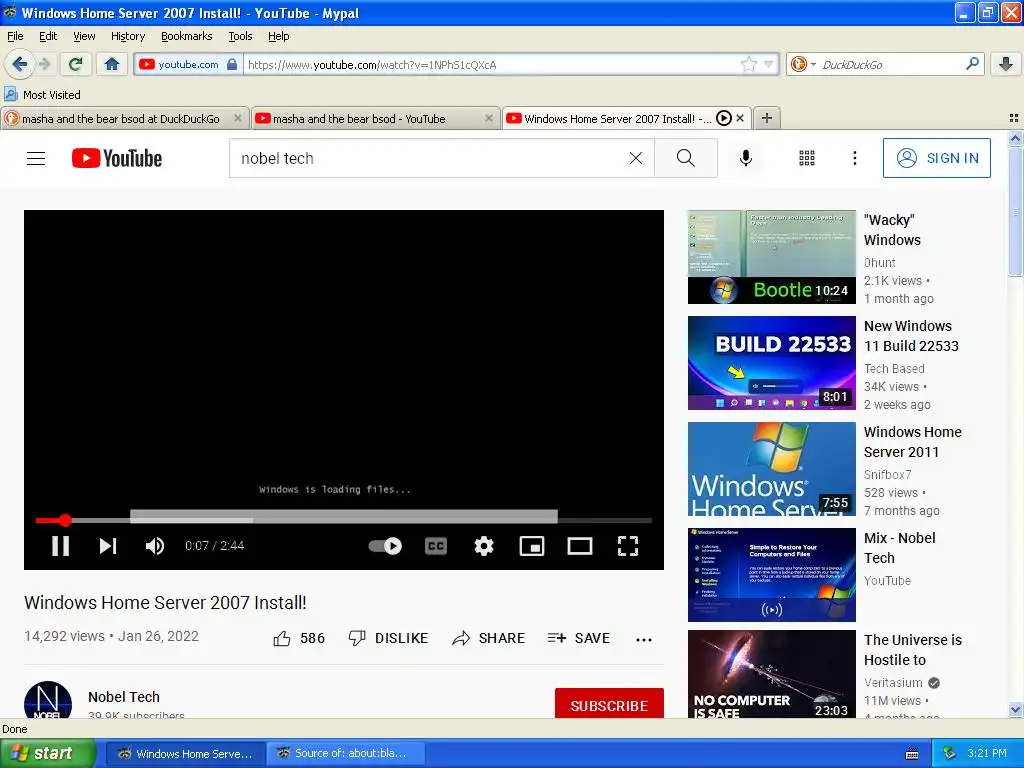This screenshot has width=1024, height=768.
Task: Reload the page with the refresh icon
Action: pyautogui.click(x=76, y=64)
